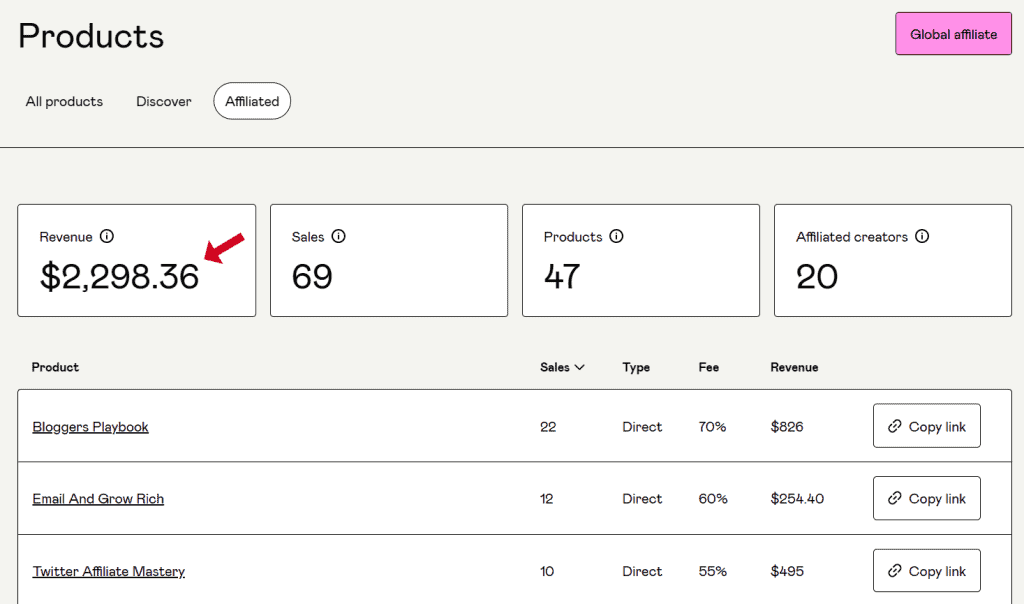
Task: Copy the affiliate link for Bloggers Playbook
Action: 926,425
